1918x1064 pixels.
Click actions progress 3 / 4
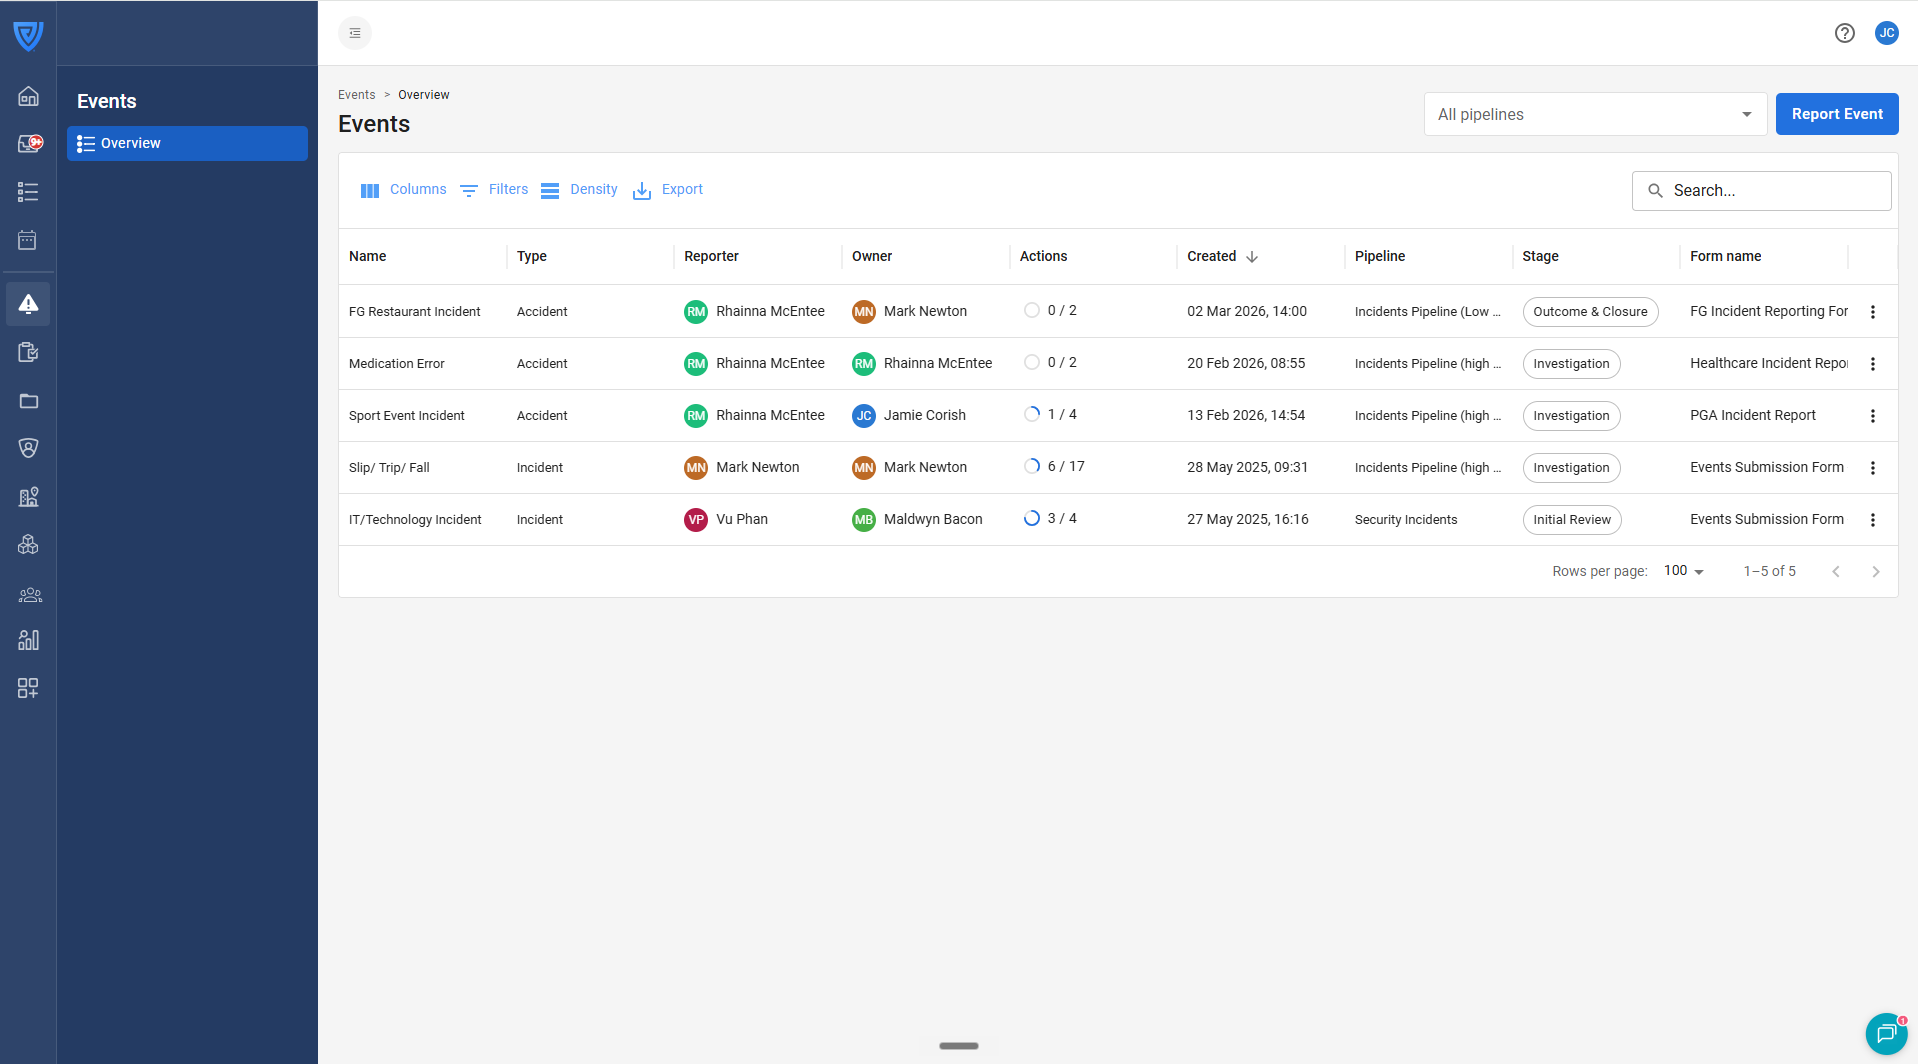[1050, 519]
